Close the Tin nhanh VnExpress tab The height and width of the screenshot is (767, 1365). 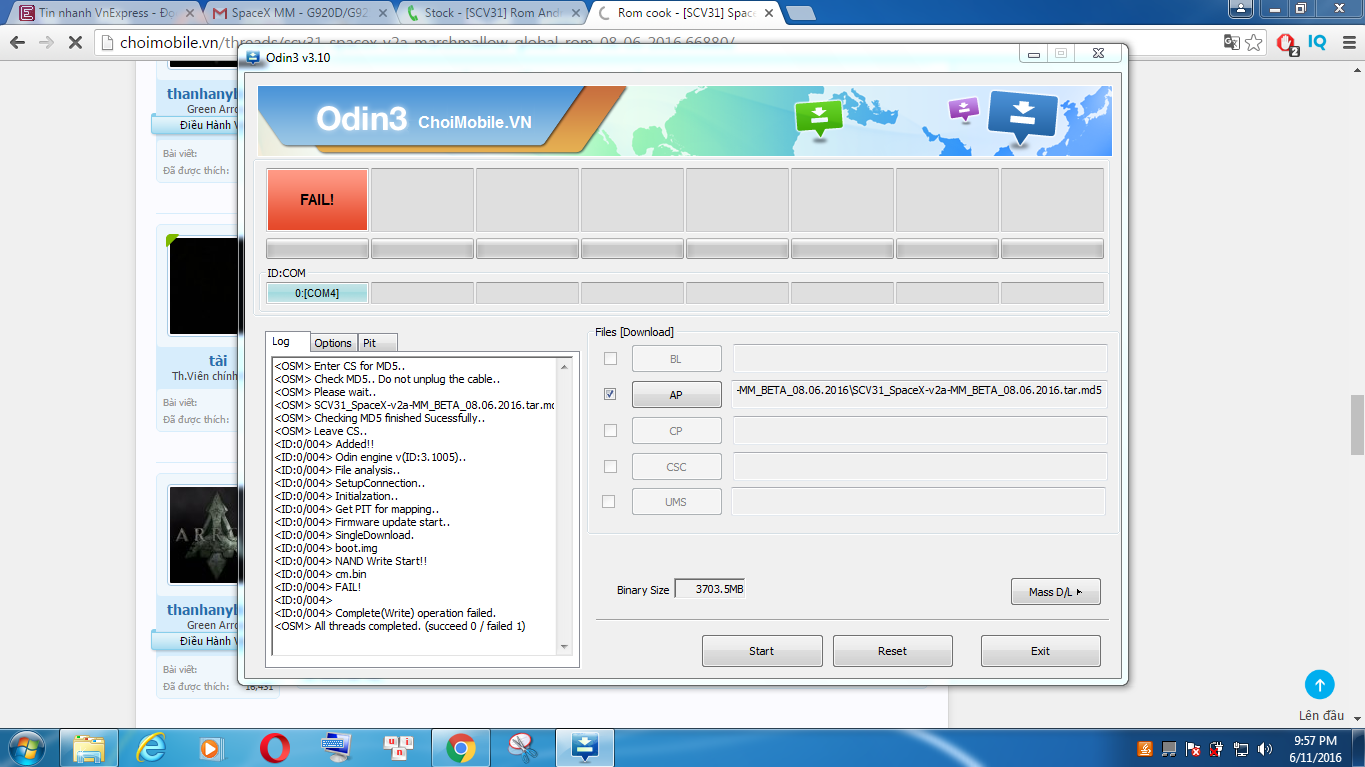tap(190, 14)
